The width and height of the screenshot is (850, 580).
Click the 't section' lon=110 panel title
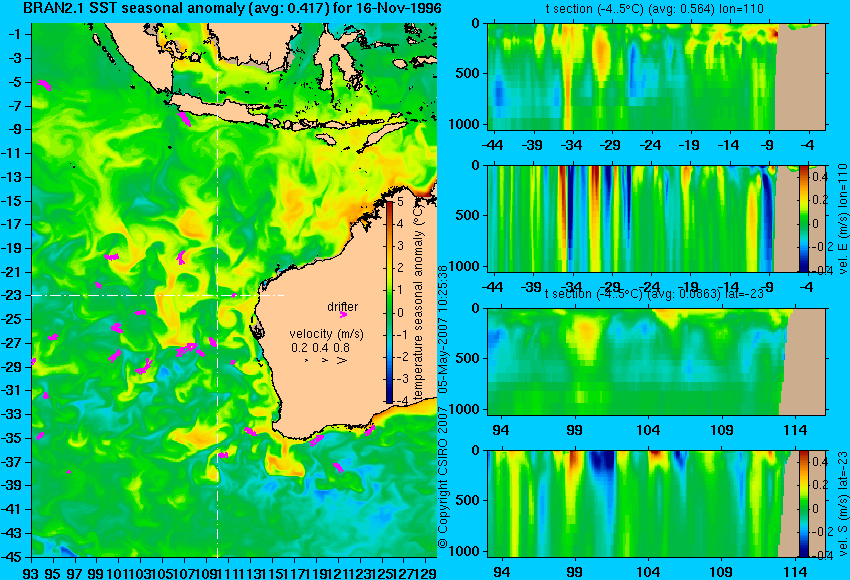655,9
